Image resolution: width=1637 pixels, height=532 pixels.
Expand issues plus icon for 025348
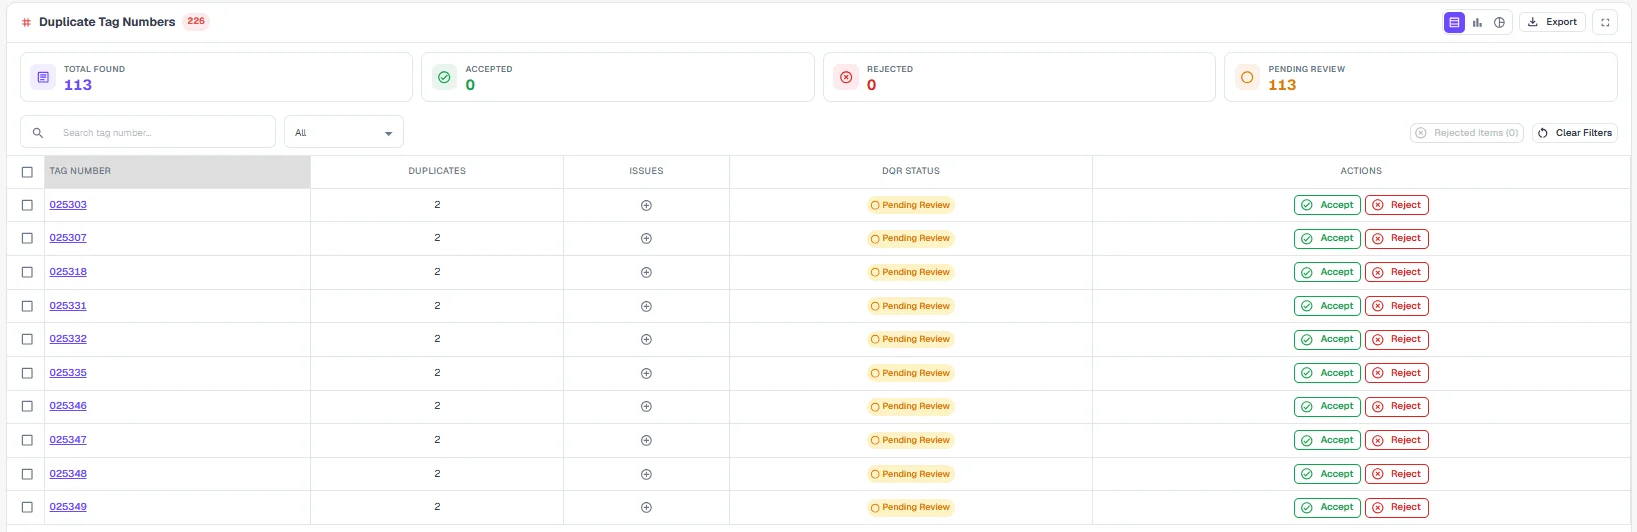(x=646, y=474)
